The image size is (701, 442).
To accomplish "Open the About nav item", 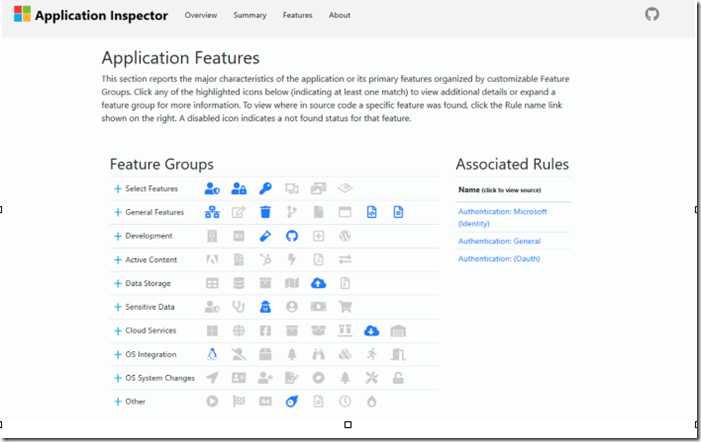I will [x=339, y=15].
